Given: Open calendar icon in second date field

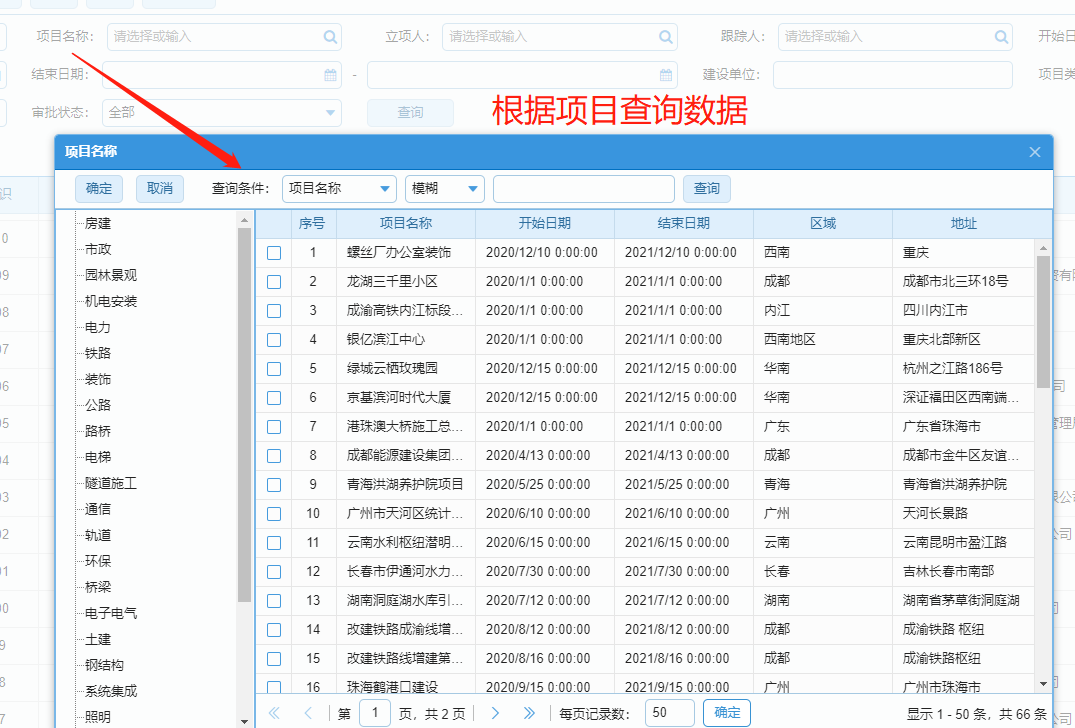Looking at the screenshot, I should [x=666, y=75].
